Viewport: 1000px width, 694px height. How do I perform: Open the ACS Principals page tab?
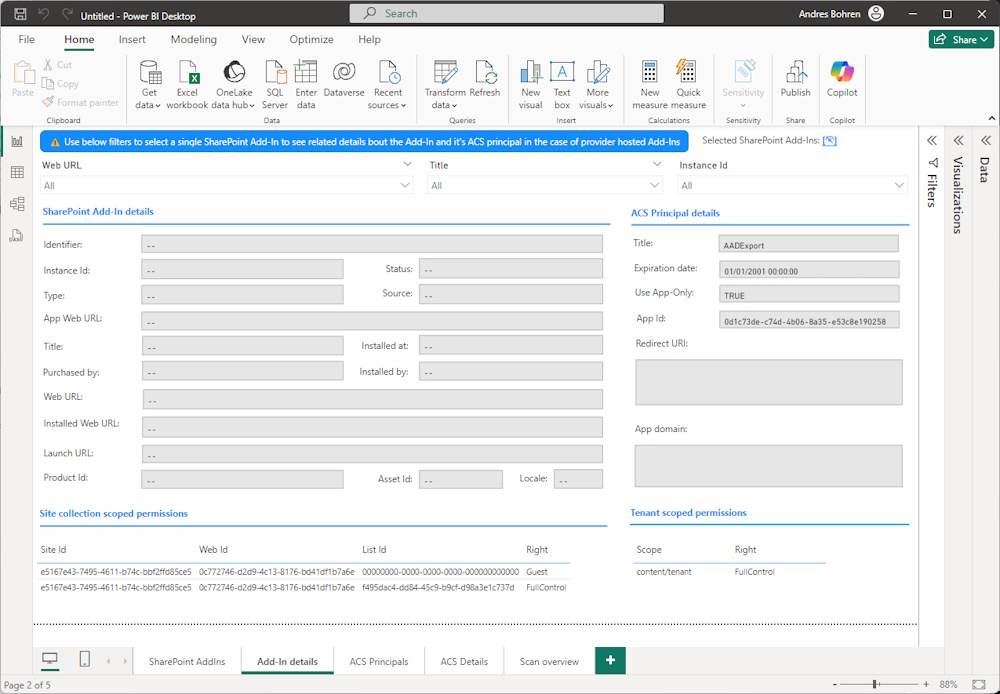pos(379,661)
